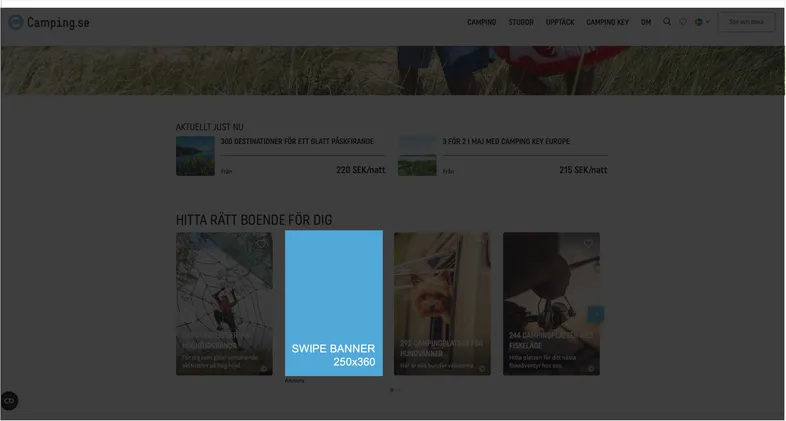This screenshot has width=786, height=421.
Task: Expand the language flag dropdown
Action: click(x=702, y=22)
